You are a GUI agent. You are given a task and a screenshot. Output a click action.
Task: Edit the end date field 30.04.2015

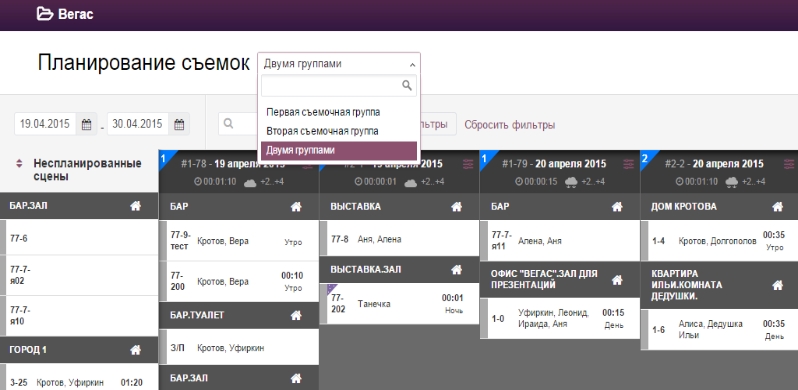(x=138, y=124)
